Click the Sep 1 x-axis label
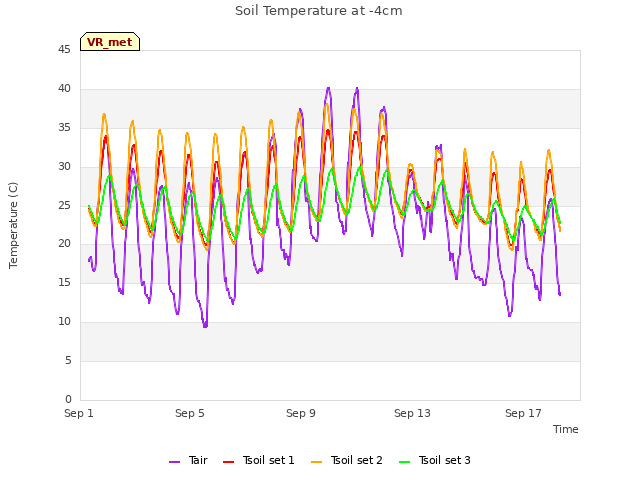This screenshot has height=480, width=640. point(79,413)
